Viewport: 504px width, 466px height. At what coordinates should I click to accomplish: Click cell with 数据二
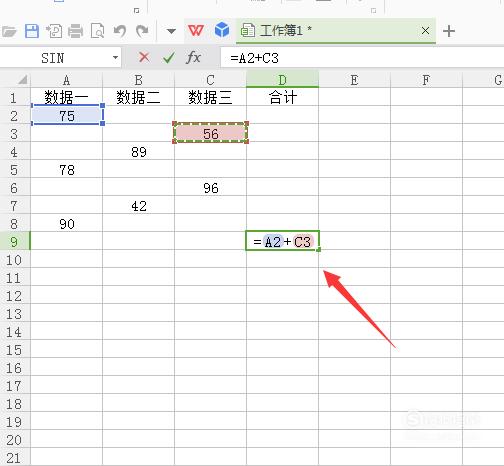(x=138, y=97)
